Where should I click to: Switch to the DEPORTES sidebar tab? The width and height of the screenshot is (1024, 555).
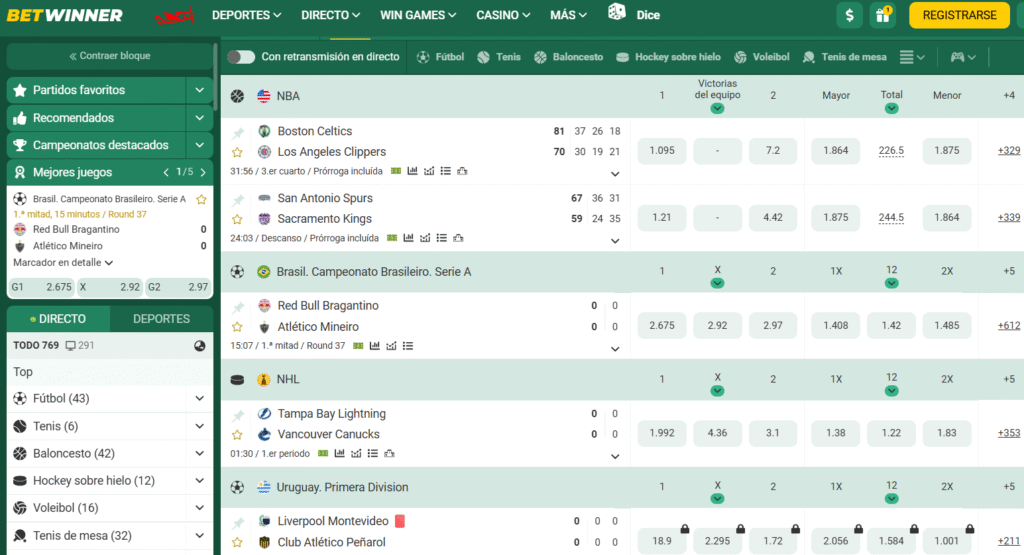[x=161, y=319]
